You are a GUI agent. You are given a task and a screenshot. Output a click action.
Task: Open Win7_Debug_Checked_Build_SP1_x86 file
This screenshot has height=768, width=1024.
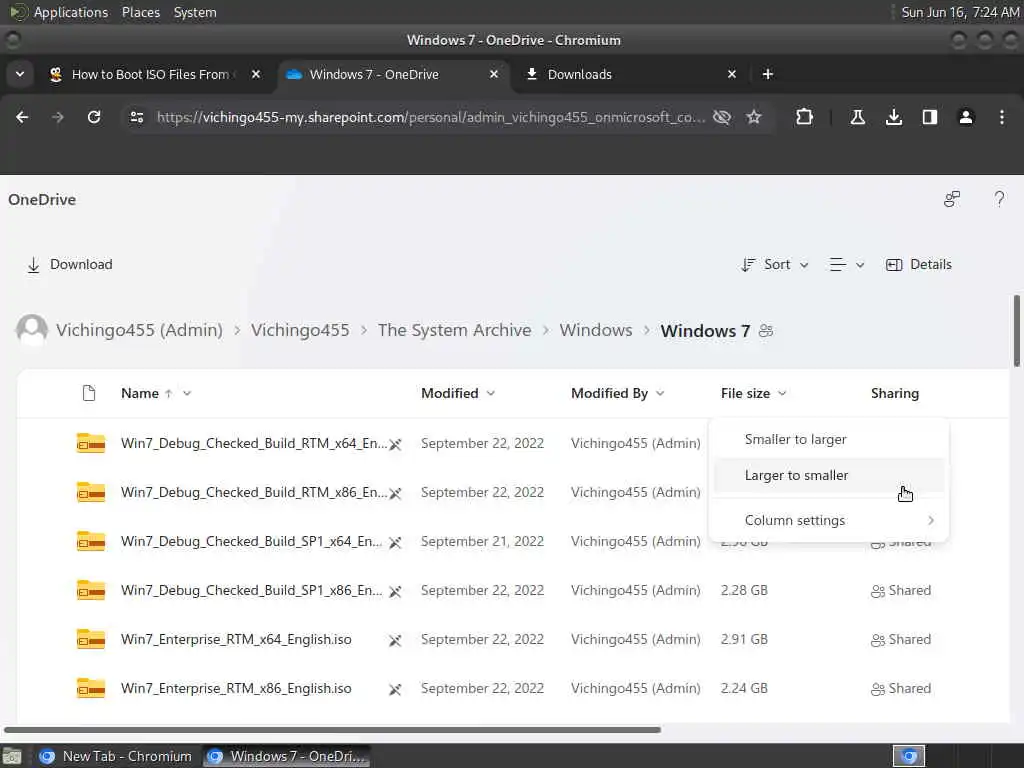point(251,590)
